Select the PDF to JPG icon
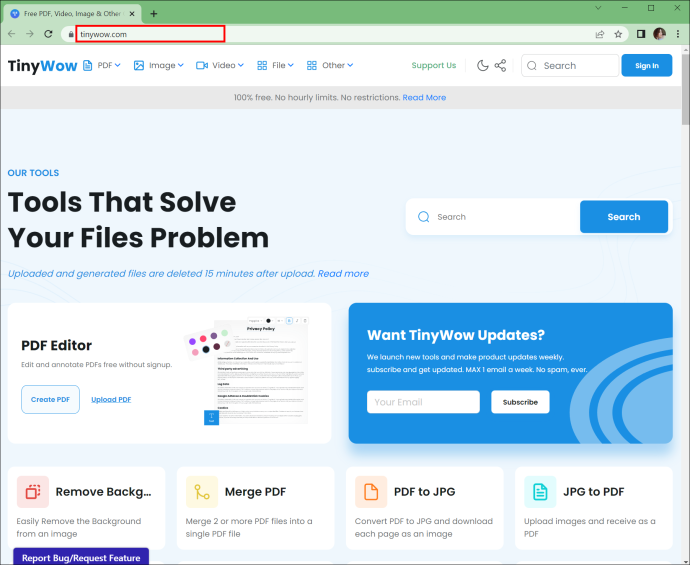The width and height of the screenshot is (690, 565). 371,492
